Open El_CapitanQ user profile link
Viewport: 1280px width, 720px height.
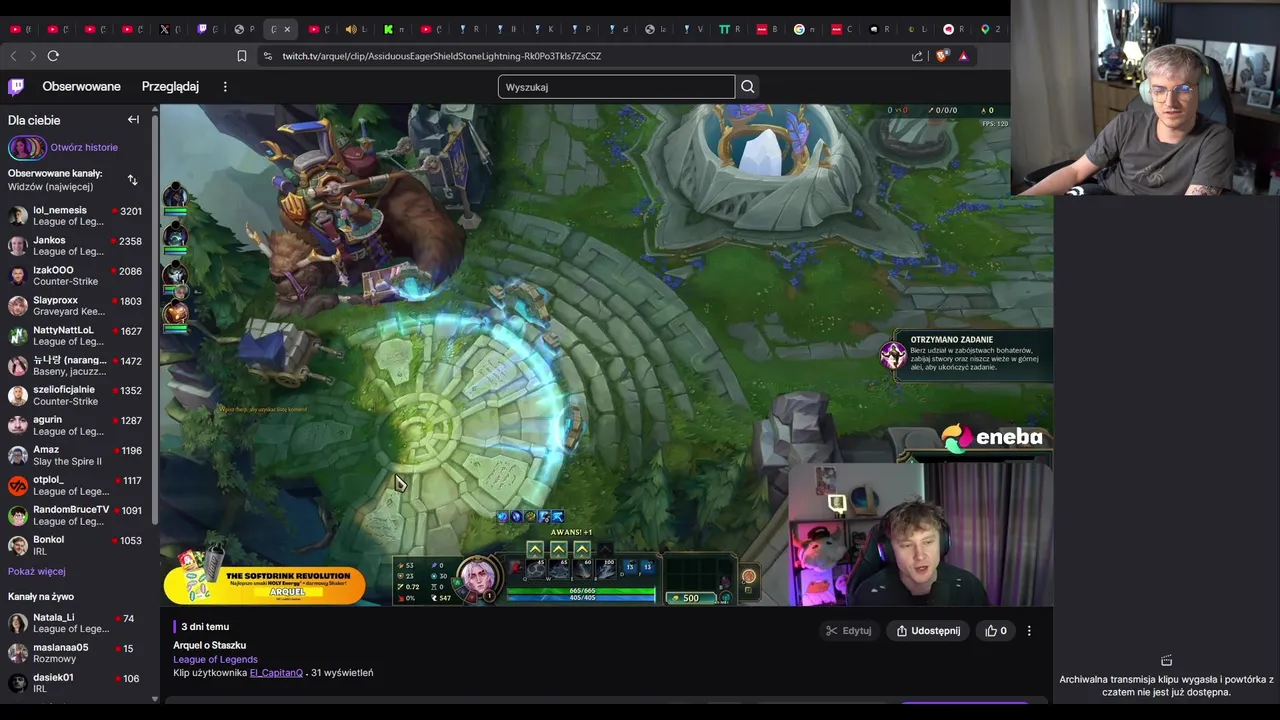pos(276,673)
